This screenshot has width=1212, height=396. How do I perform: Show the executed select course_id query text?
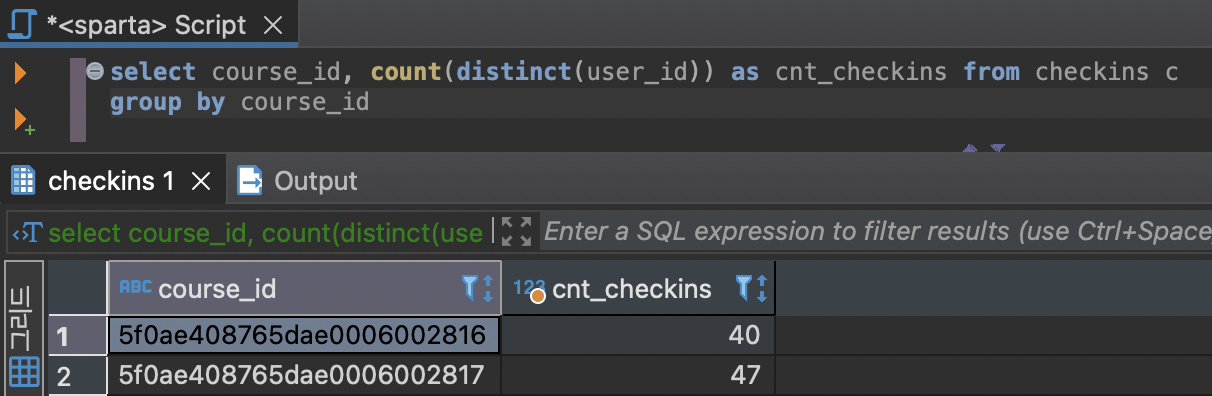pos(265,233)
